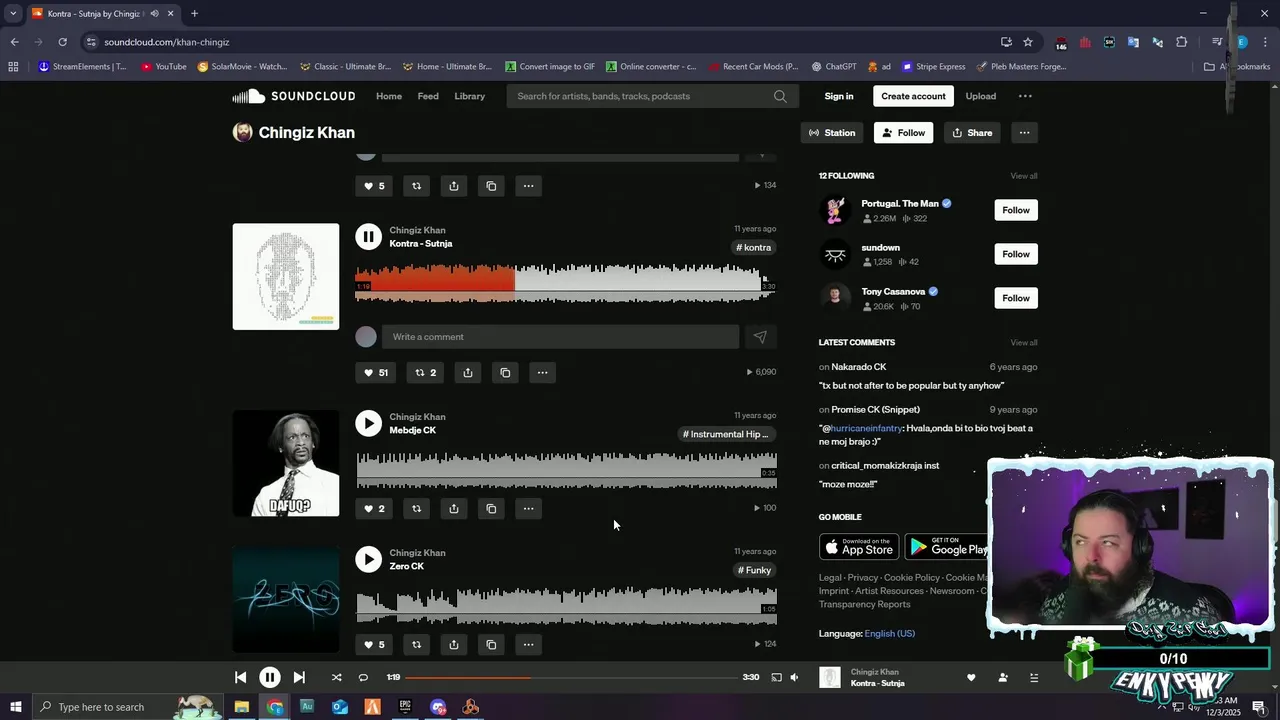Open the top navigation more menu
This screenshot has height=720, width=1280.
(x=1025, y=96)
